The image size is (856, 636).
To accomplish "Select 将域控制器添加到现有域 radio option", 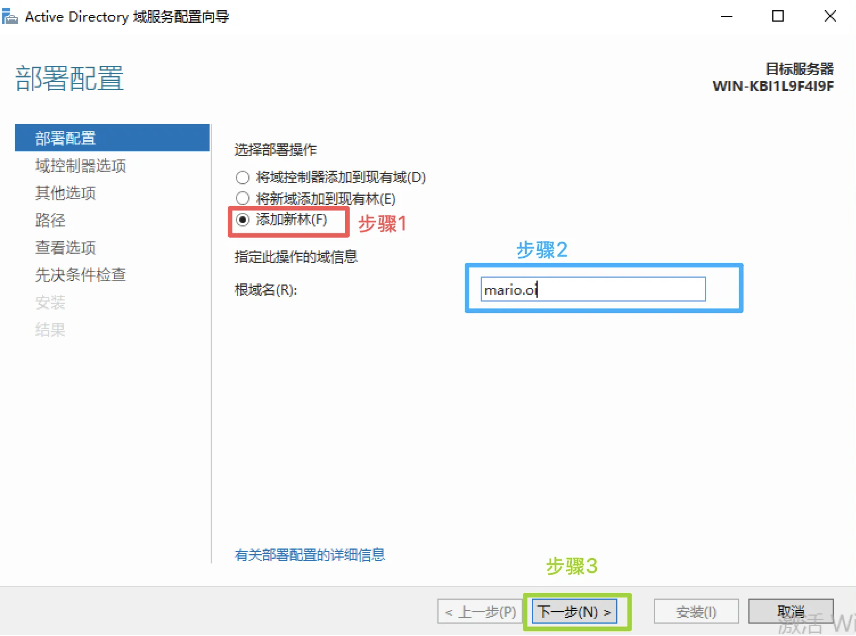I will (x=241, y=177).
